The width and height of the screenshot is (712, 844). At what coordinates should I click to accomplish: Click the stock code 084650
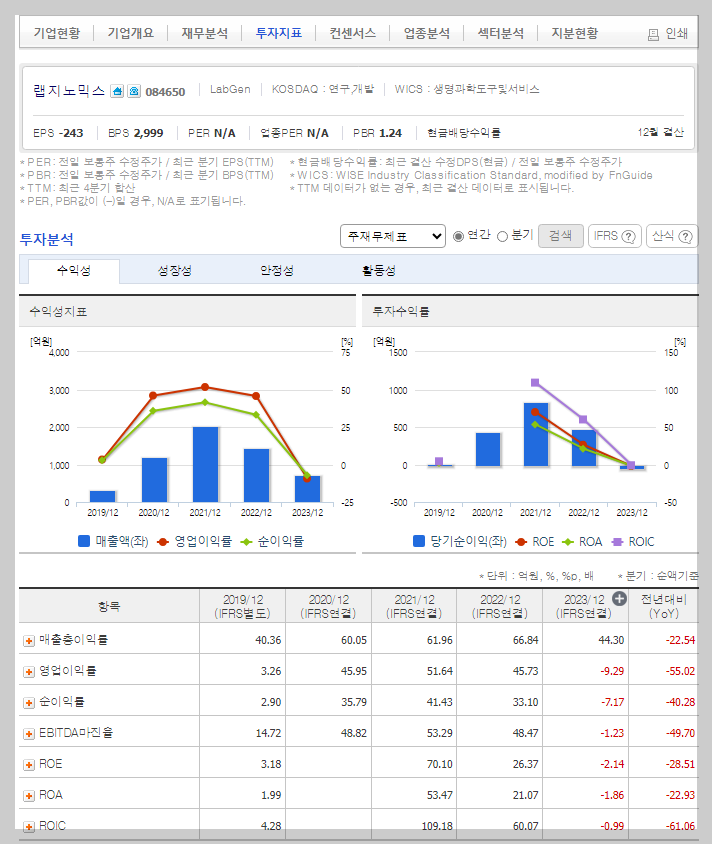[x=165, y=92]
